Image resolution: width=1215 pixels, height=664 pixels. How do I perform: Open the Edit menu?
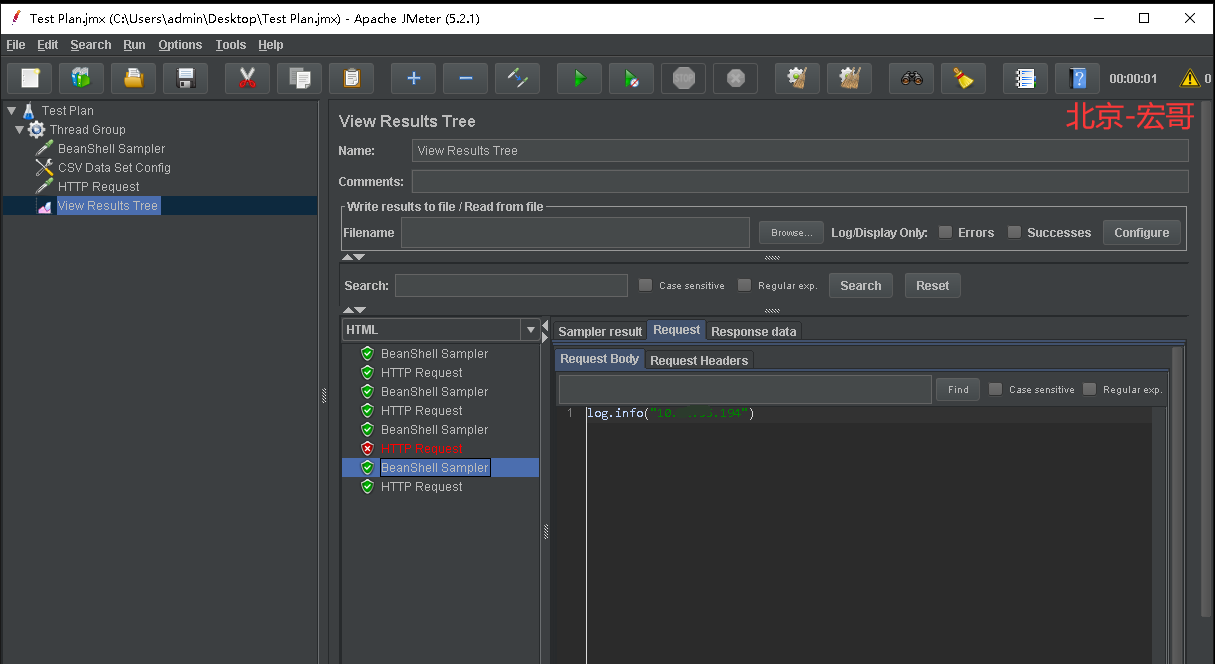click(48, 45)
